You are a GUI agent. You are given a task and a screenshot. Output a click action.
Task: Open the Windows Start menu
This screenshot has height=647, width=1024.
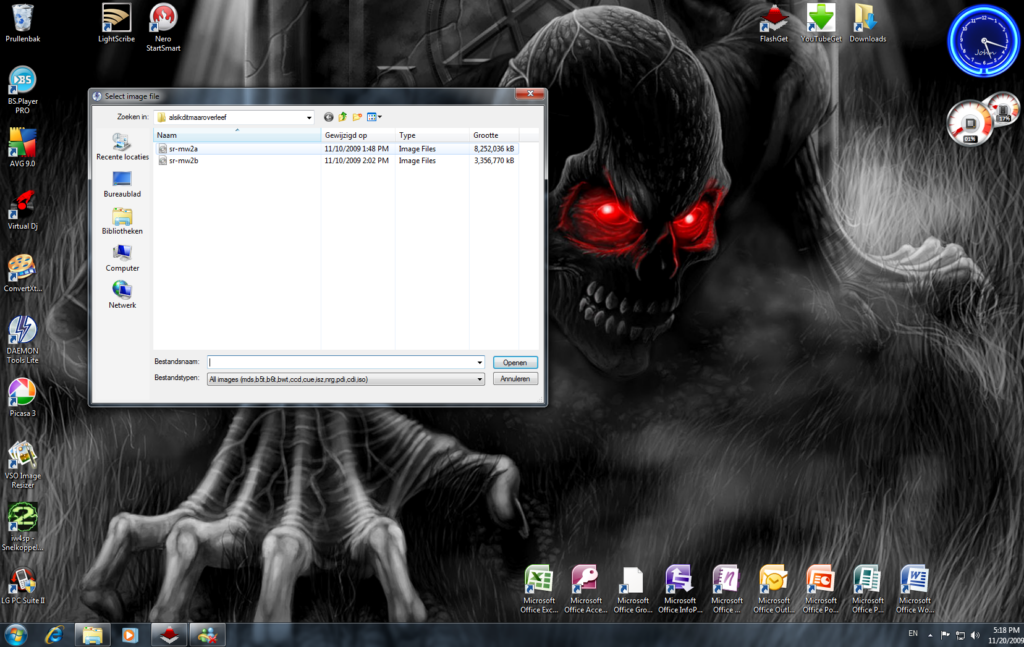[16, 635]
